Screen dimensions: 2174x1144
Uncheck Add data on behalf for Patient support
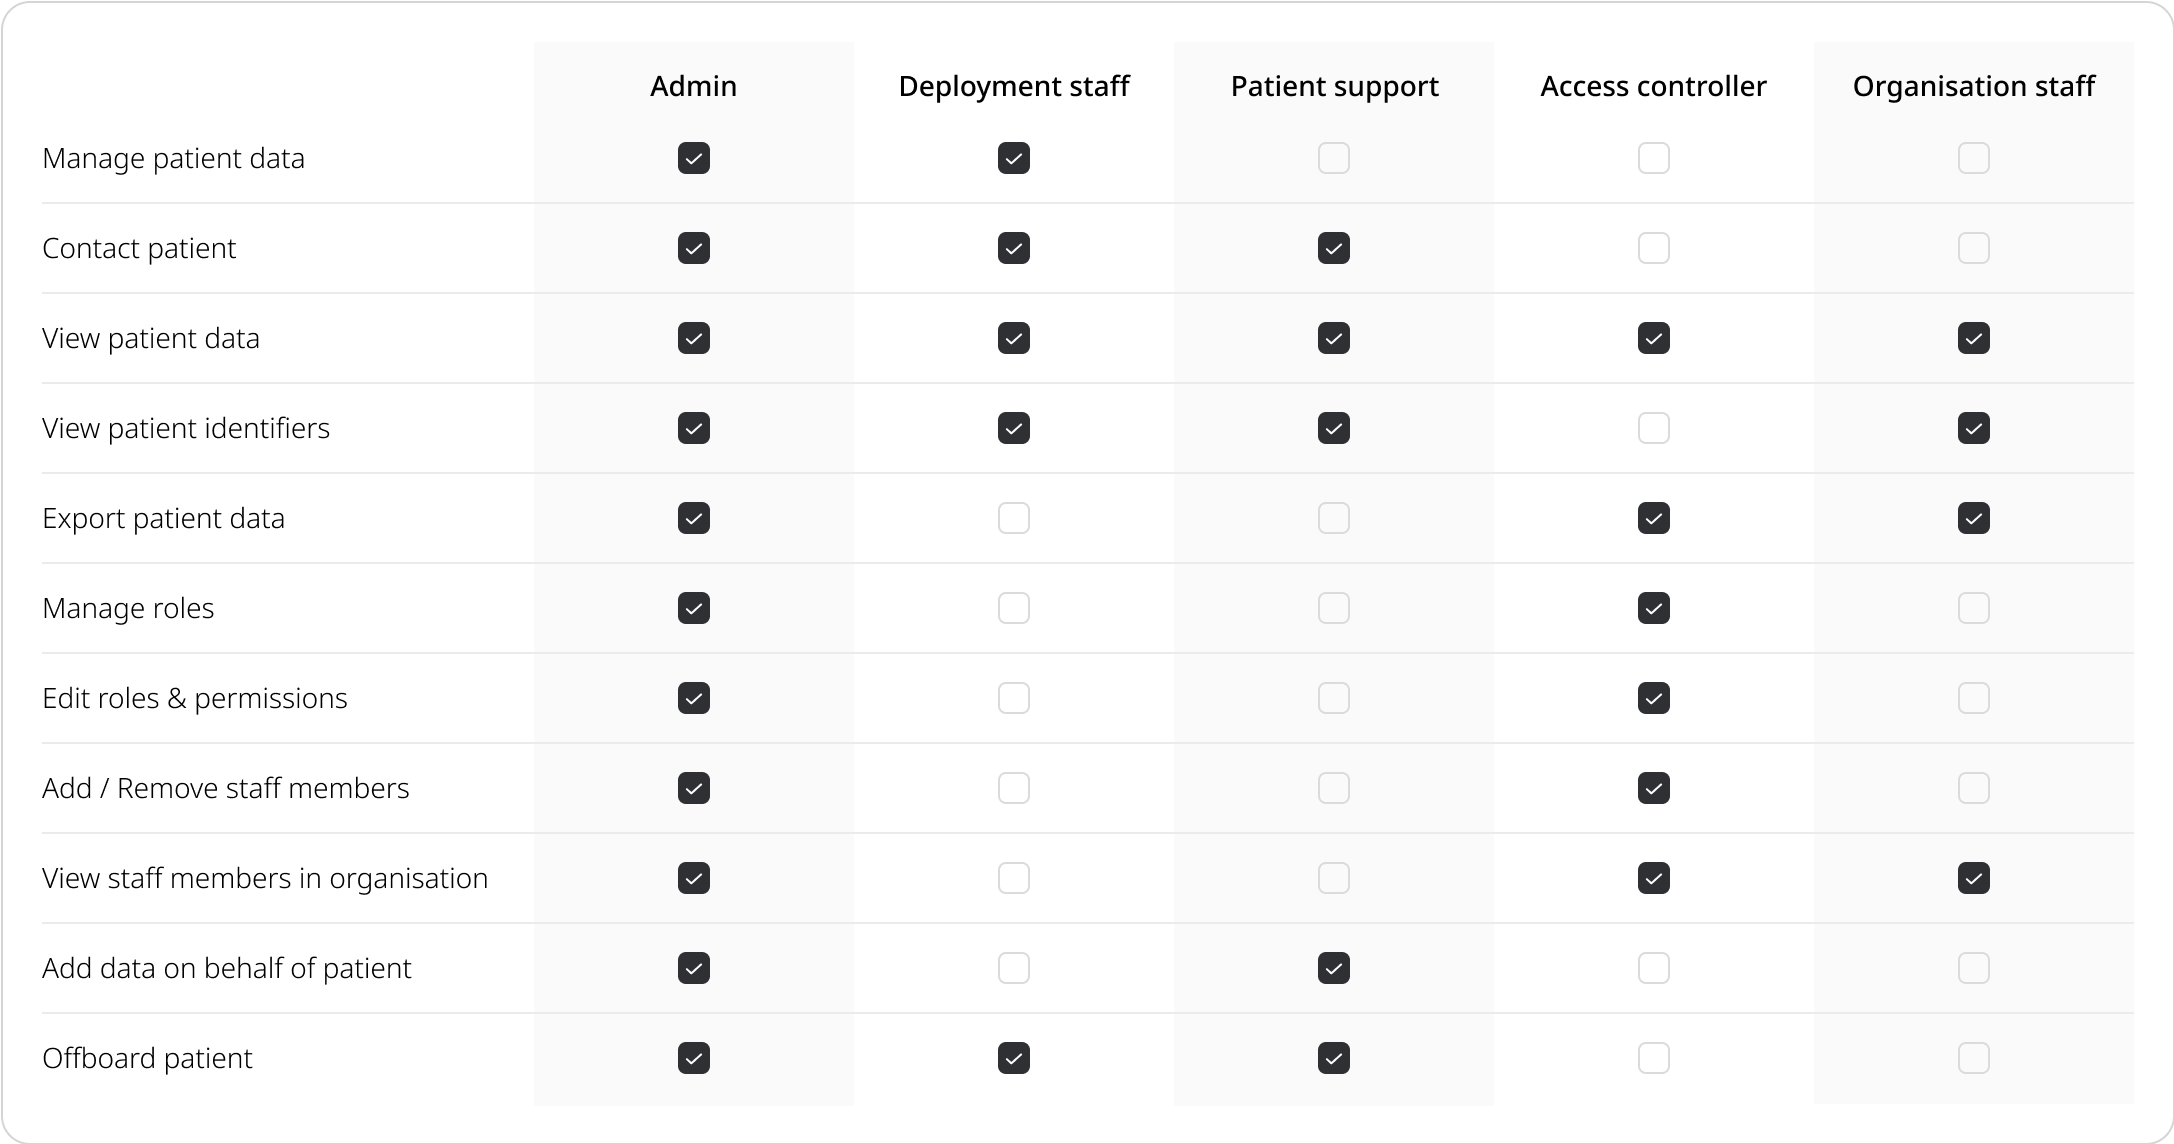1334,968
